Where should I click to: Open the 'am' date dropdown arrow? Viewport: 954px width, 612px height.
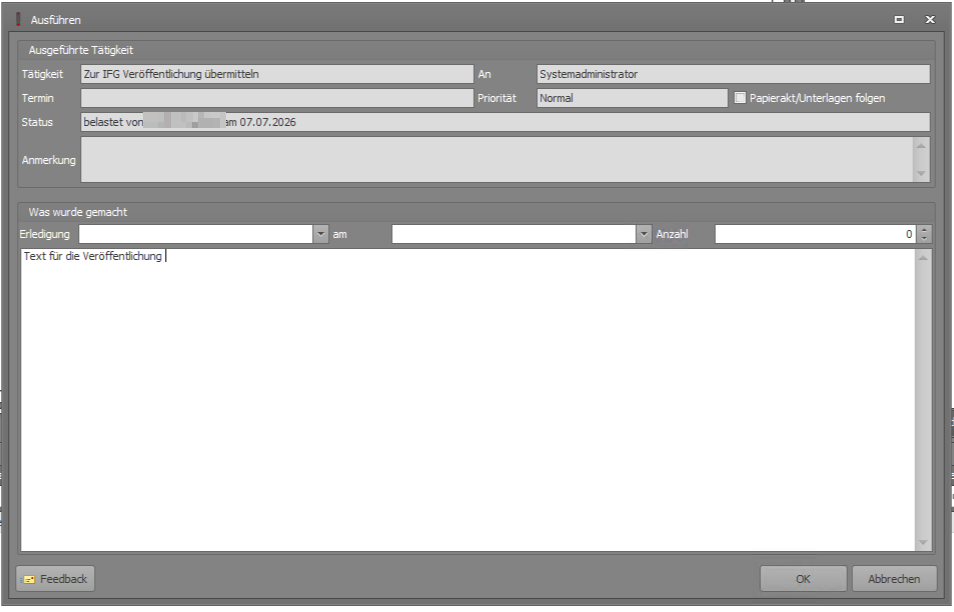(x=644, y=234)
